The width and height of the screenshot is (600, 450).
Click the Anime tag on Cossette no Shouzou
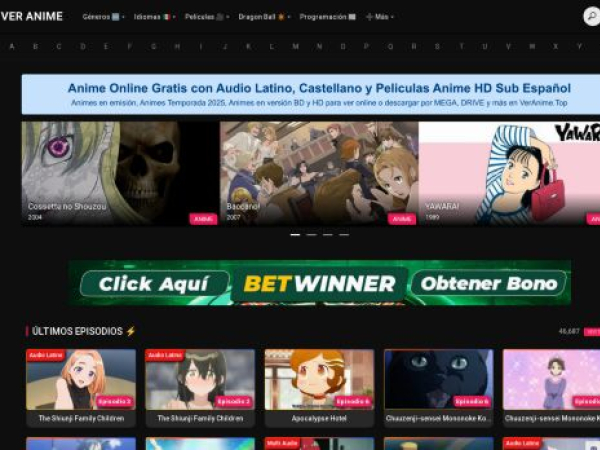click(x=203, y=218)
